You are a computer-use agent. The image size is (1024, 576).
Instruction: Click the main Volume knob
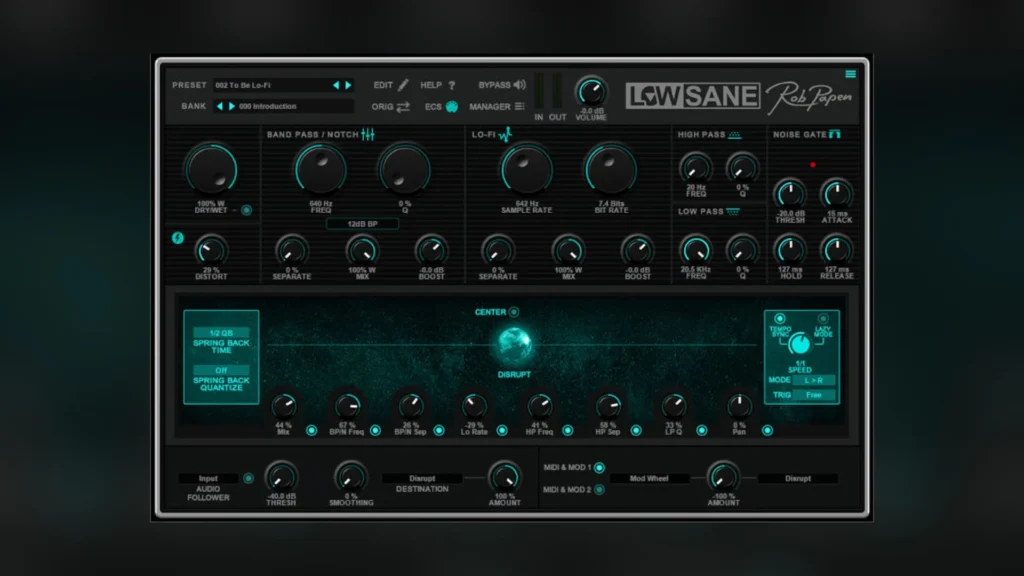pyautogui.click(x=591, y=92)
